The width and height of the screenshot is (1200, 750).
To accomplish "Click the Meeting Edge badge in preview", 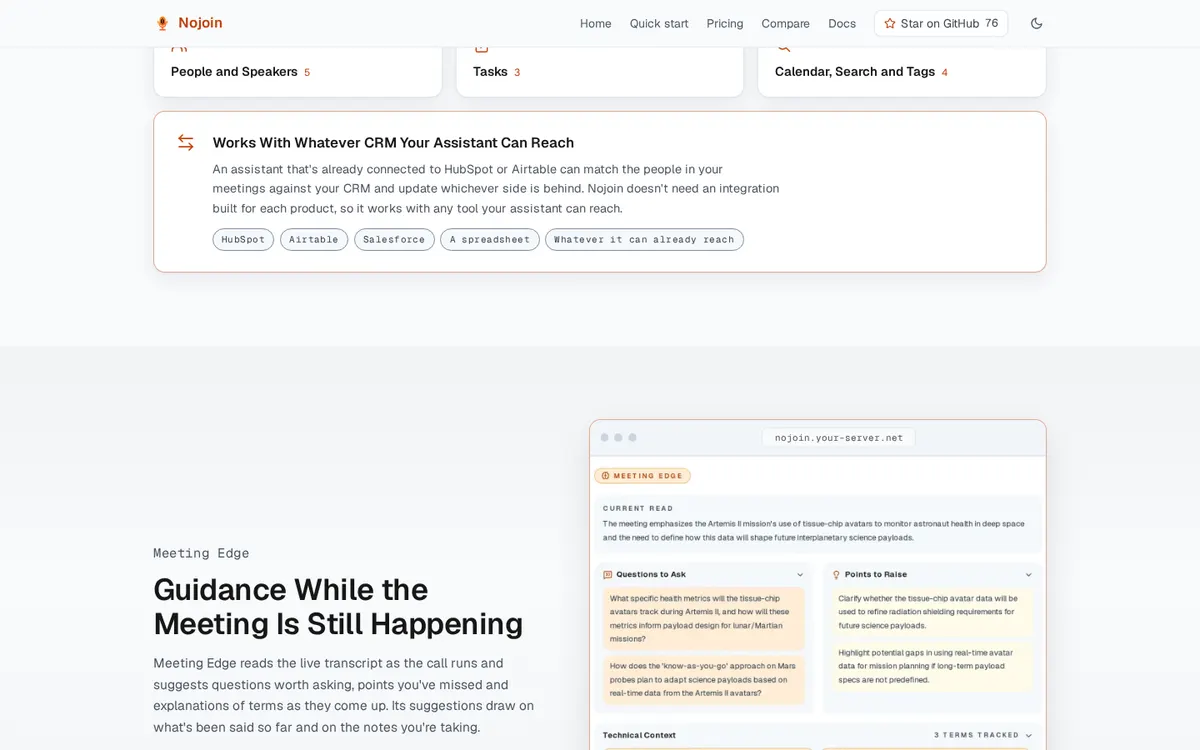I will point(642,476).
